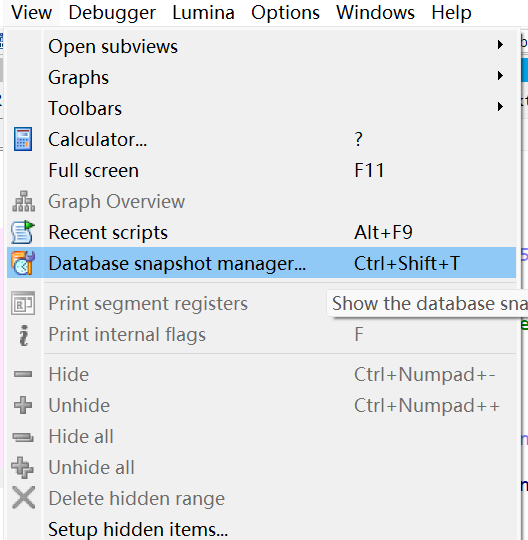This screenshot has width=528, height=540.
Task: Expand the Open subviews submenu arrow
Action: tap(500, 45)
